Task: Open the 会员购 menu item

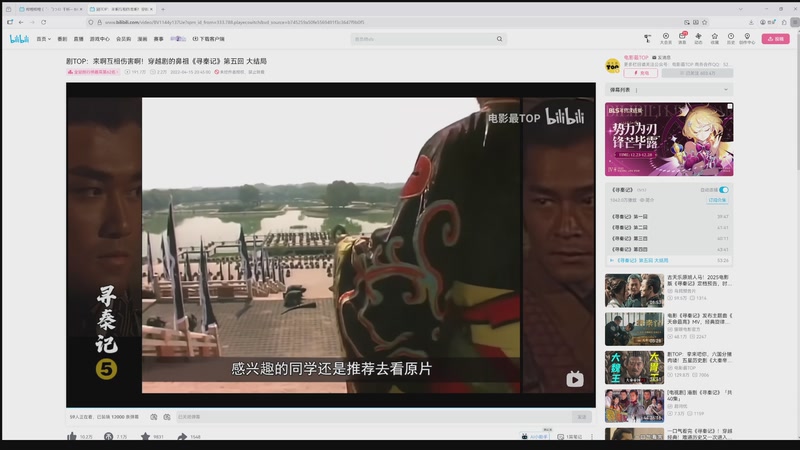Action: pyautogui.click(x=123, y=39)
